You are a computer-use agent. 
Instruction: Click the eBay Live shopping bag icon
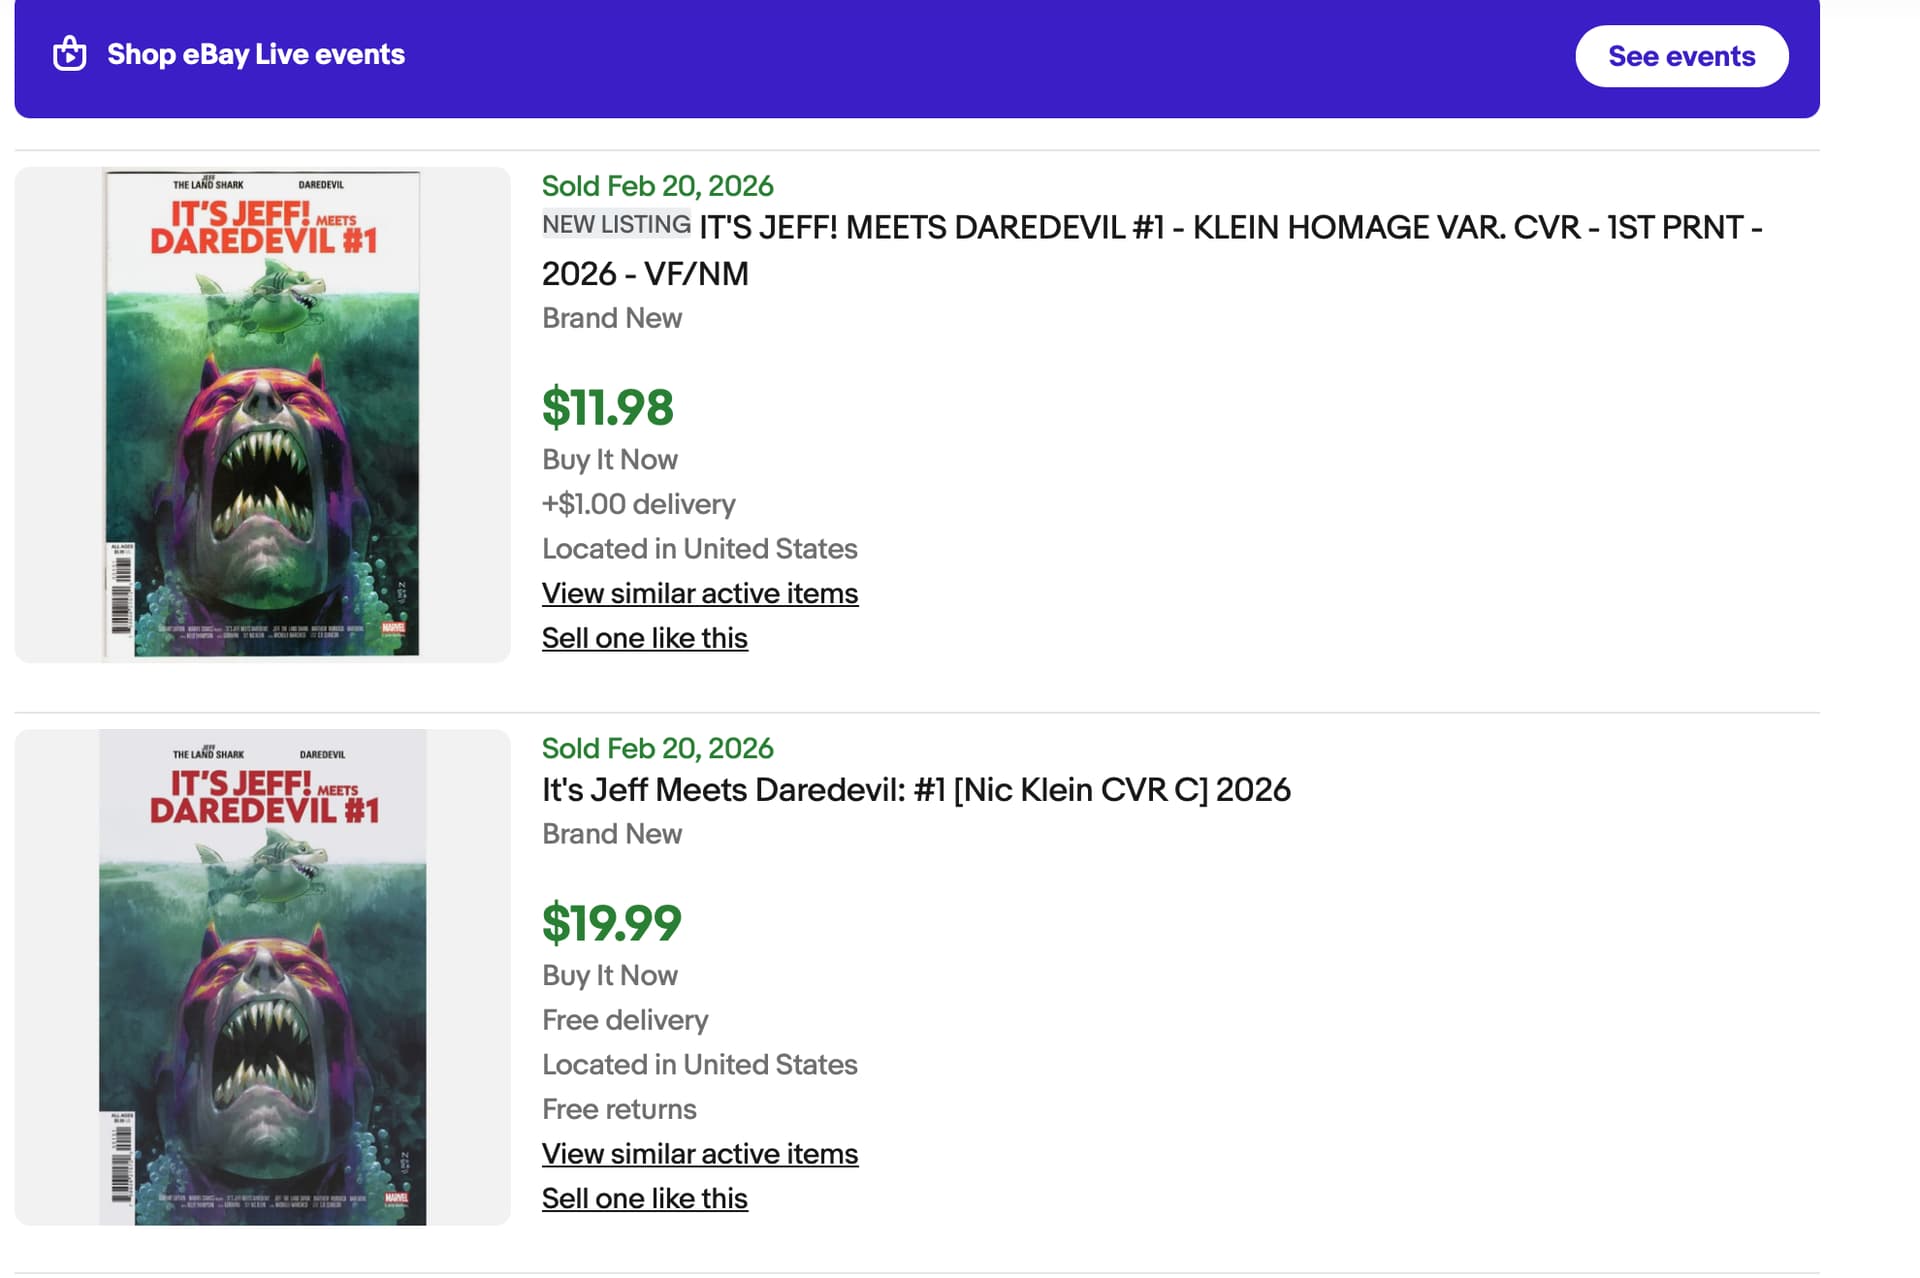point(69,54)
